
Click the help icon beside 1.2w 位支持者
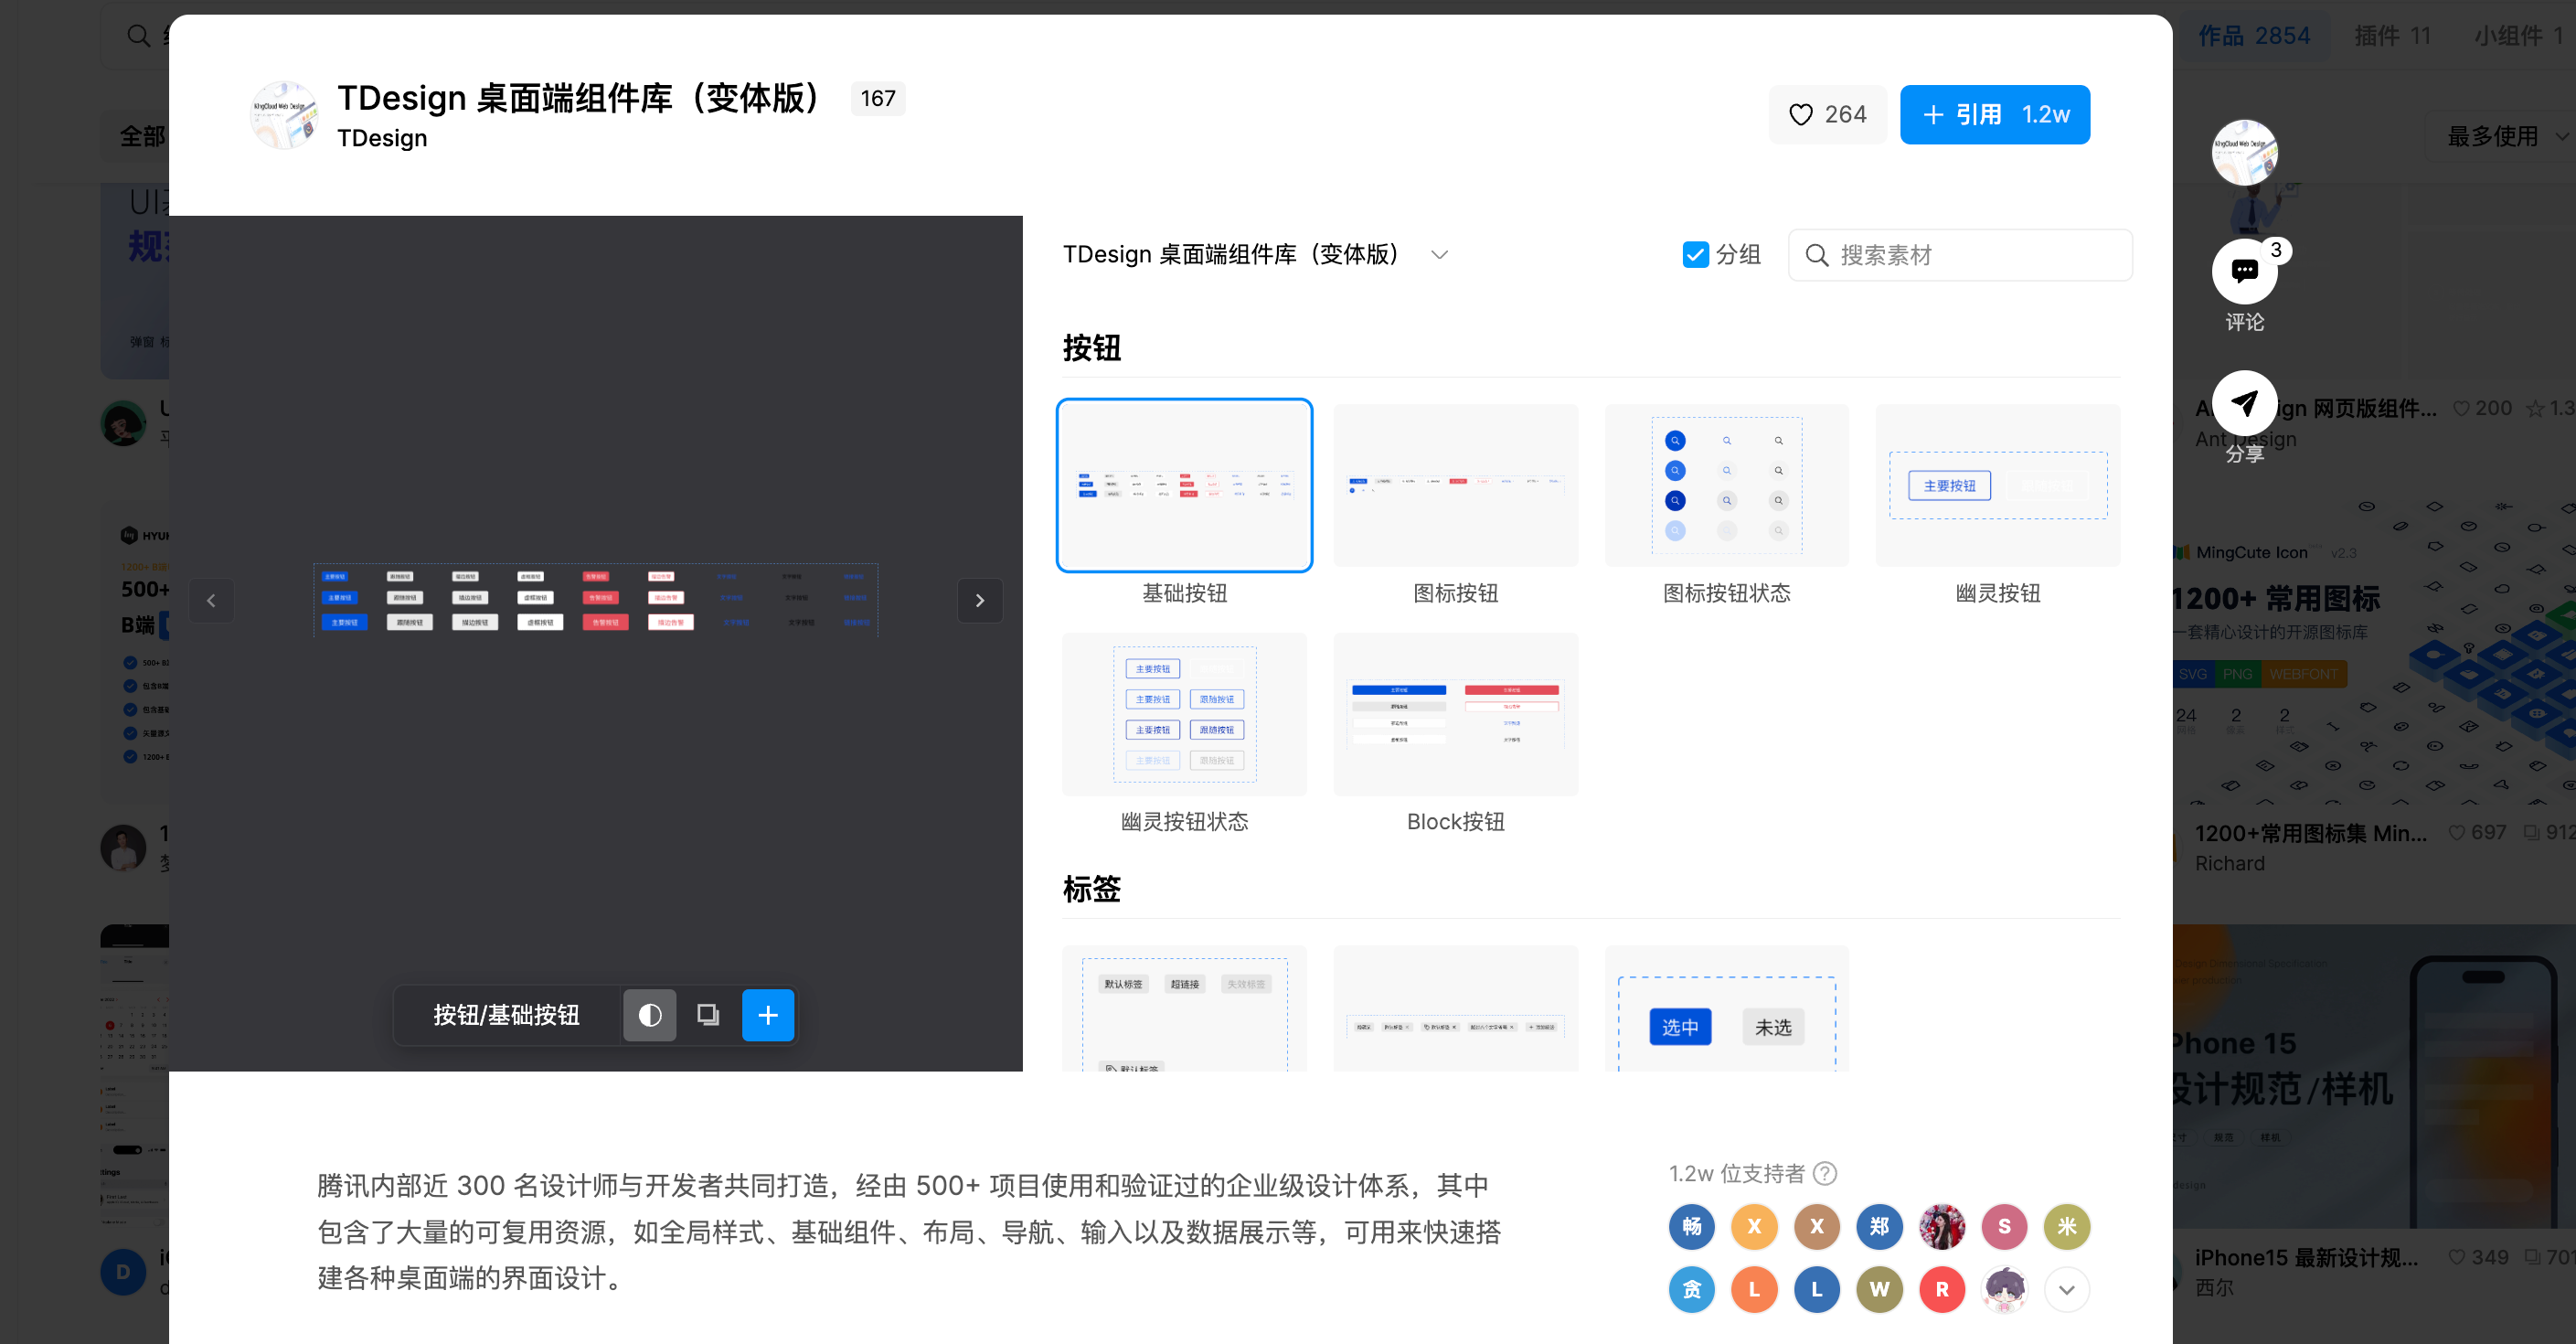(1825, 1173)
